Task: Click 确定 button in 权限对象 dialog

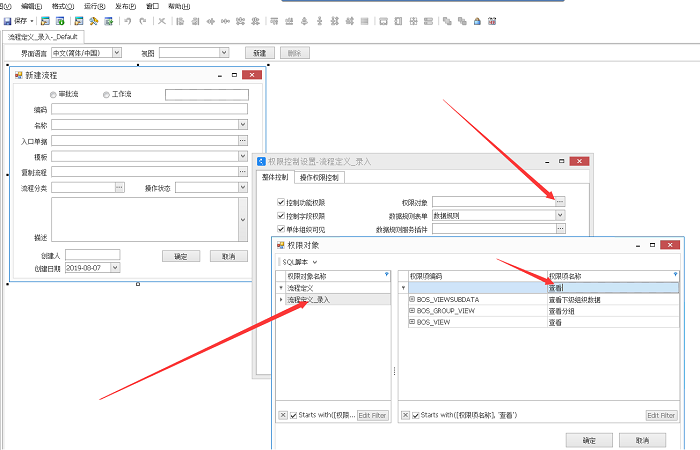Action: pos(589,440)
